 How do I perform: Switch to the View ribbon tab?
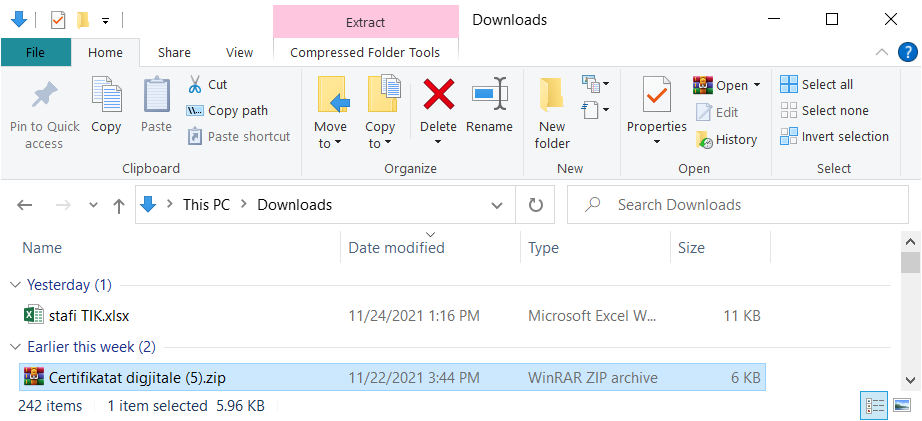click(239, 52)
